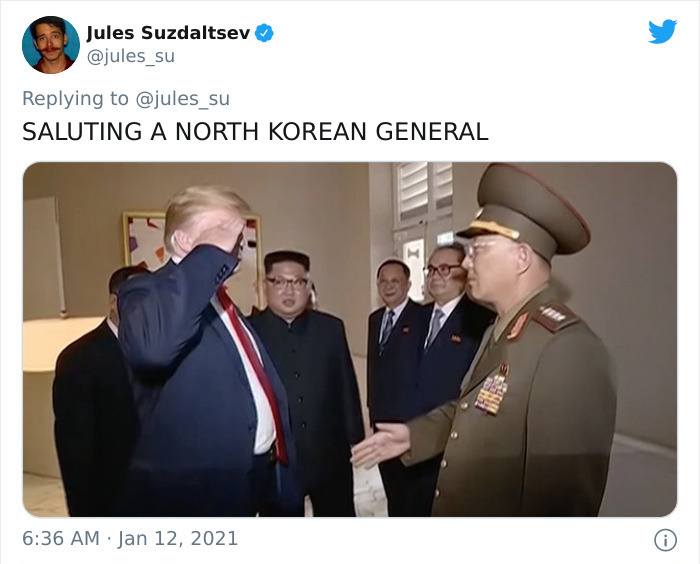Screen dimensions: 700x564
Task: Click the Jan 12, 2021 date
Action: pos(178,539)
